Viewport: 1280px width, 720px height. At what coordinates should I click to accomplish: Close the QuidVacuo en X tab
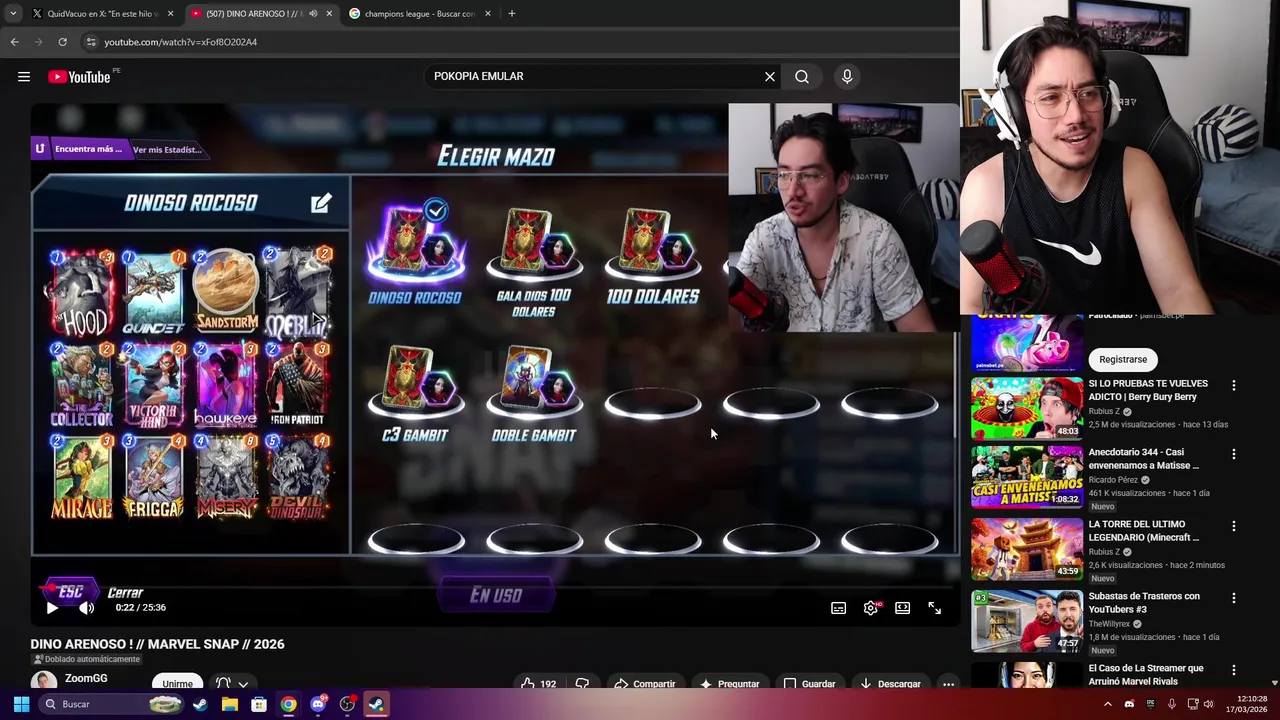170,14
